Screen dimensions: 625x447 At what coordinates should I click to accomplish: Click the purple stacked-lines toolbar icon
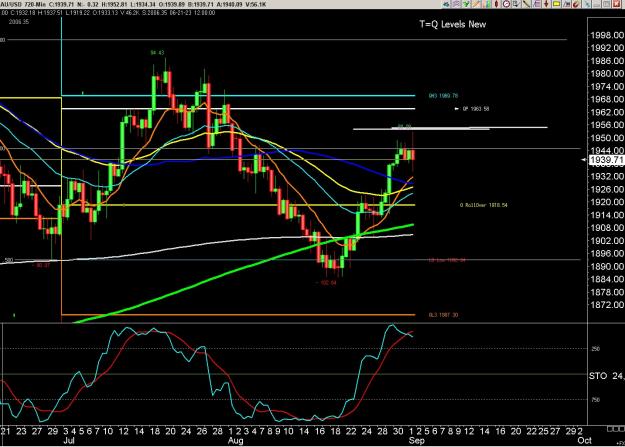point(456,4)
